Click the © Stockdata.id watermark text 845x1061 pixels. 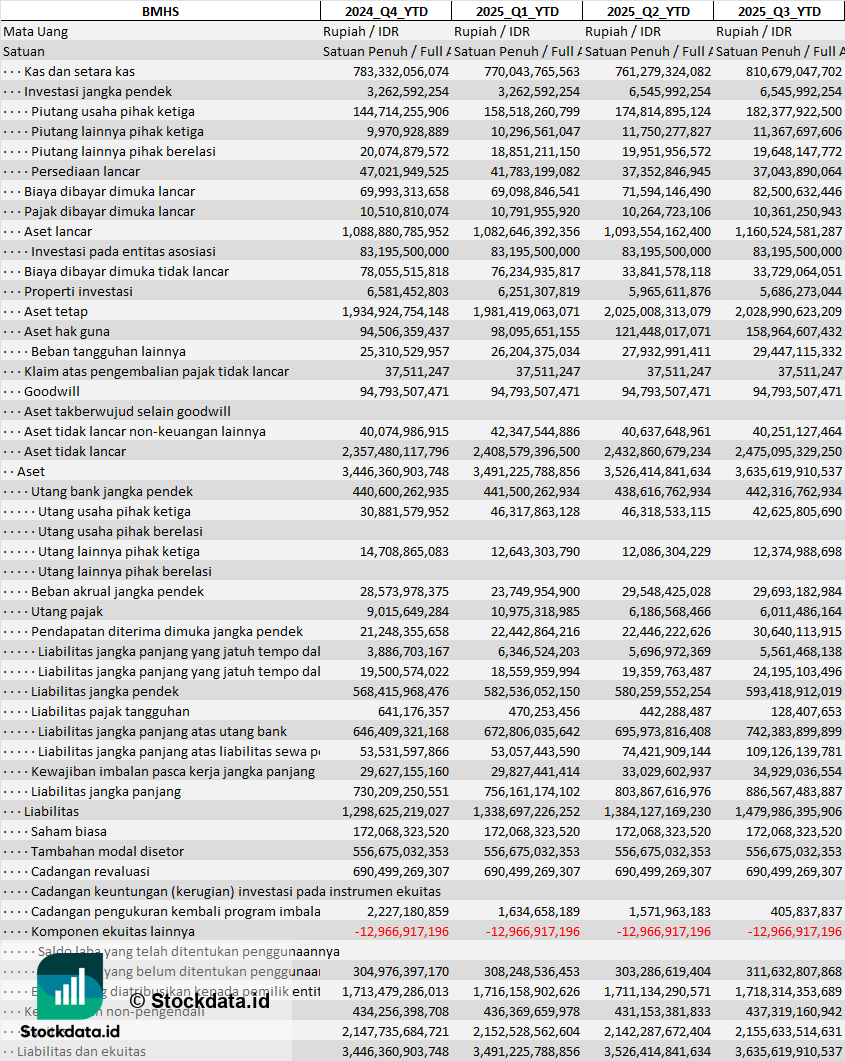tap(199, 1000)
